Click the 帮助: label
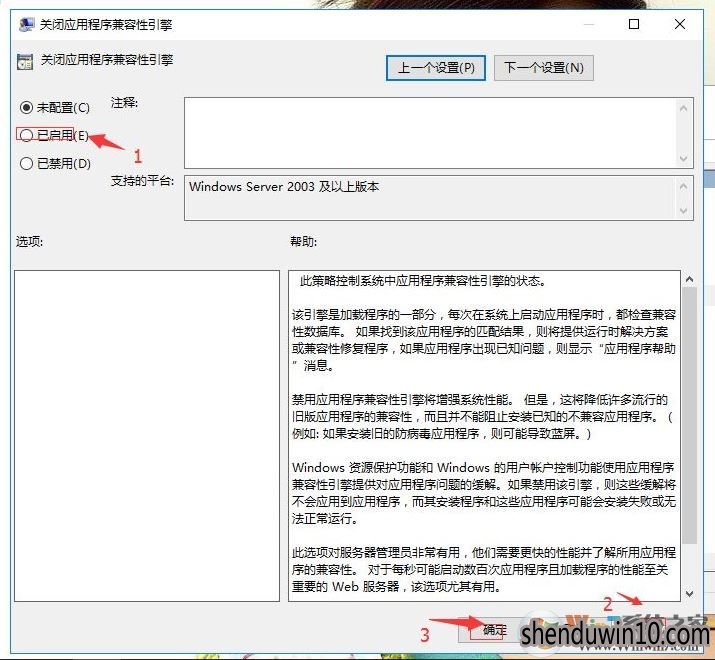The image size is (715, 660). point(304,241)
